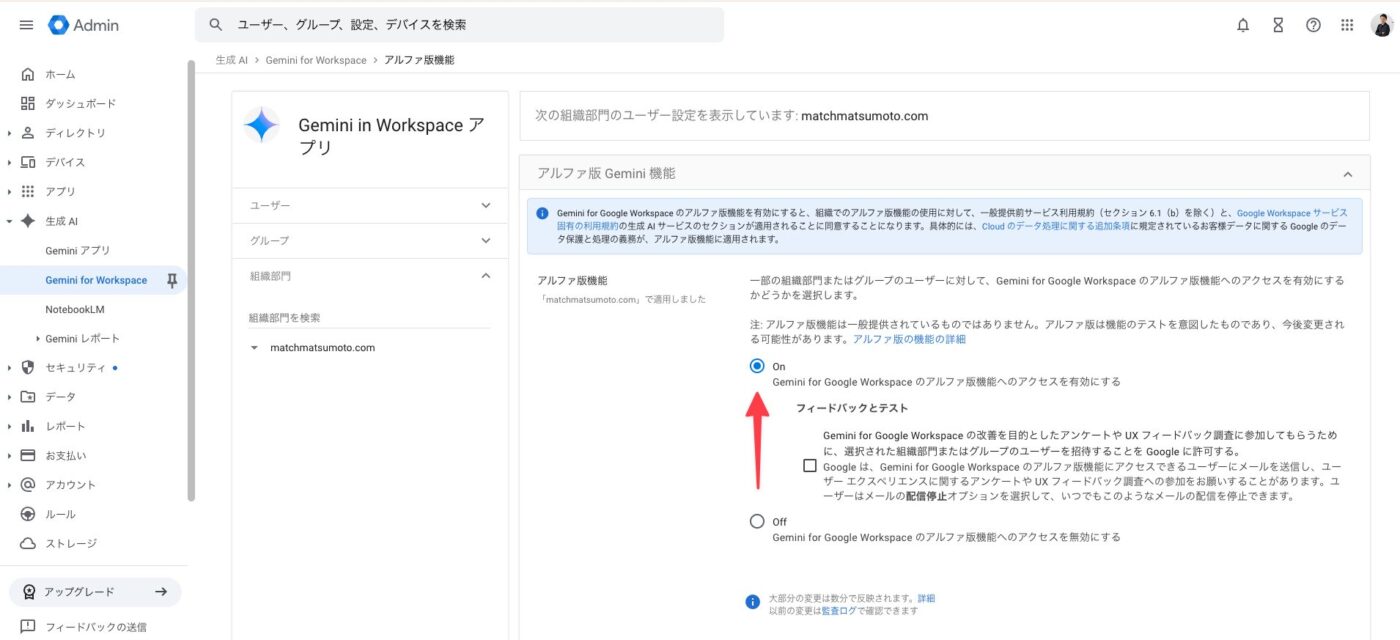
Task: Check the feedback and testing checkbox
Action: coord(809,466)
